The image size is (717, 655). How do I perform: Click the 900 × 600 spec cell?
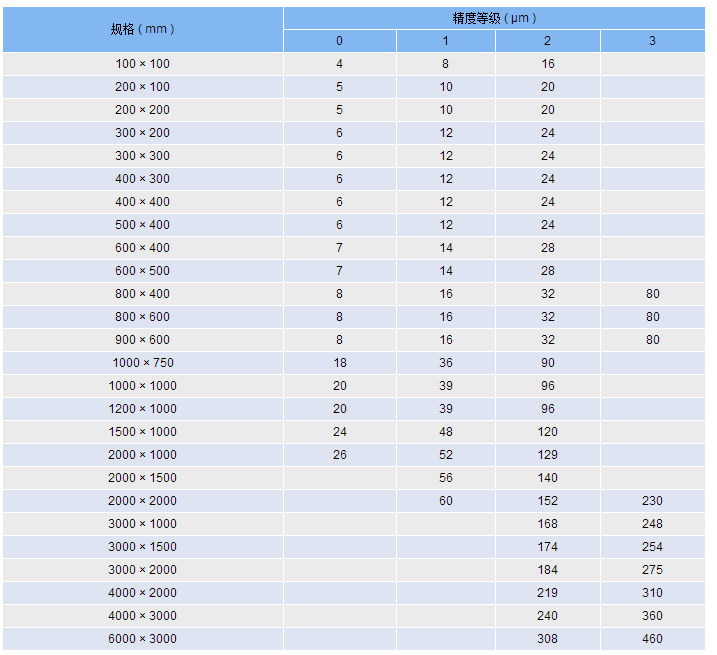[x=143, y=340]
